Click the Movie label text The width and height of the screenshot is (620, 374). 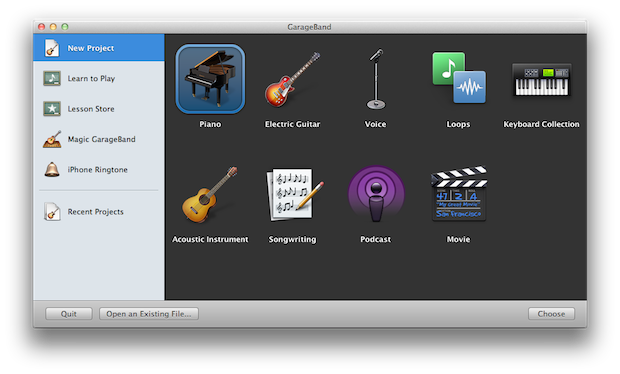click(x=459, y=239)
